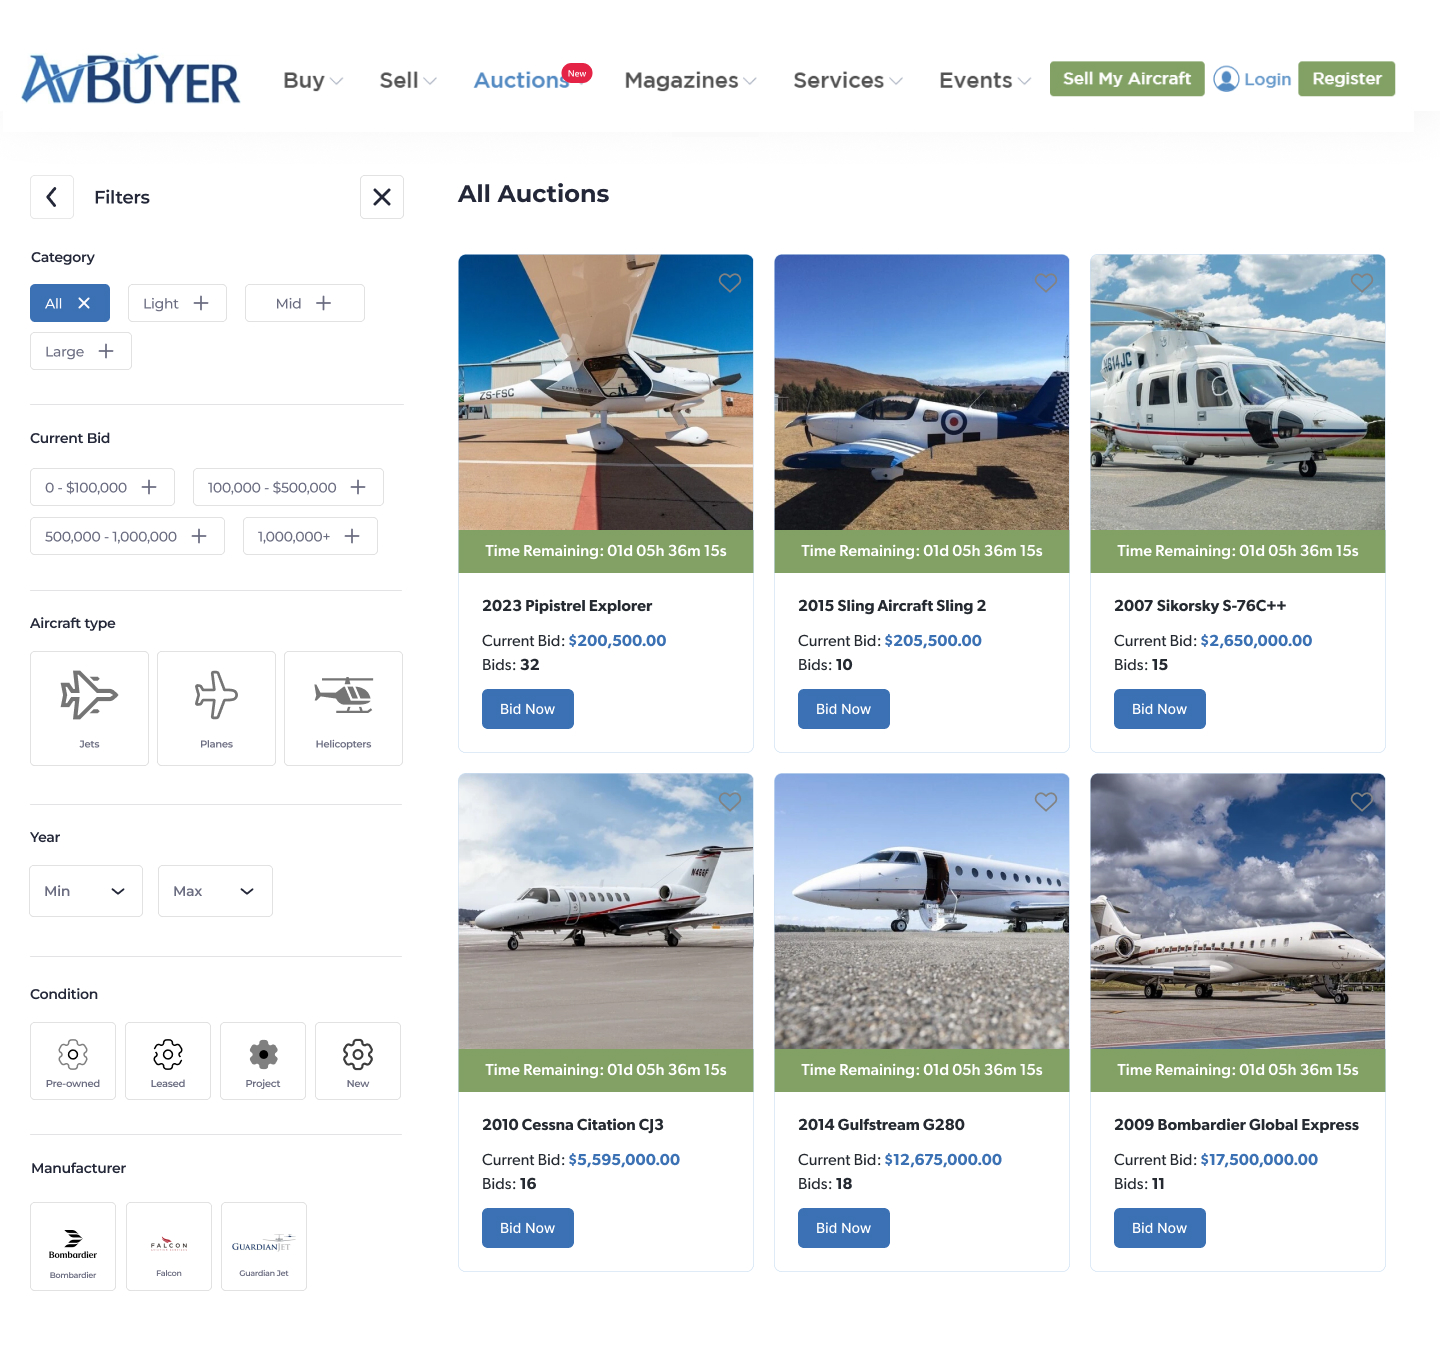Open the Pipistrel Explorer aircraft photo
This screenshot has width=1440, height=1348.
[606, 392]
